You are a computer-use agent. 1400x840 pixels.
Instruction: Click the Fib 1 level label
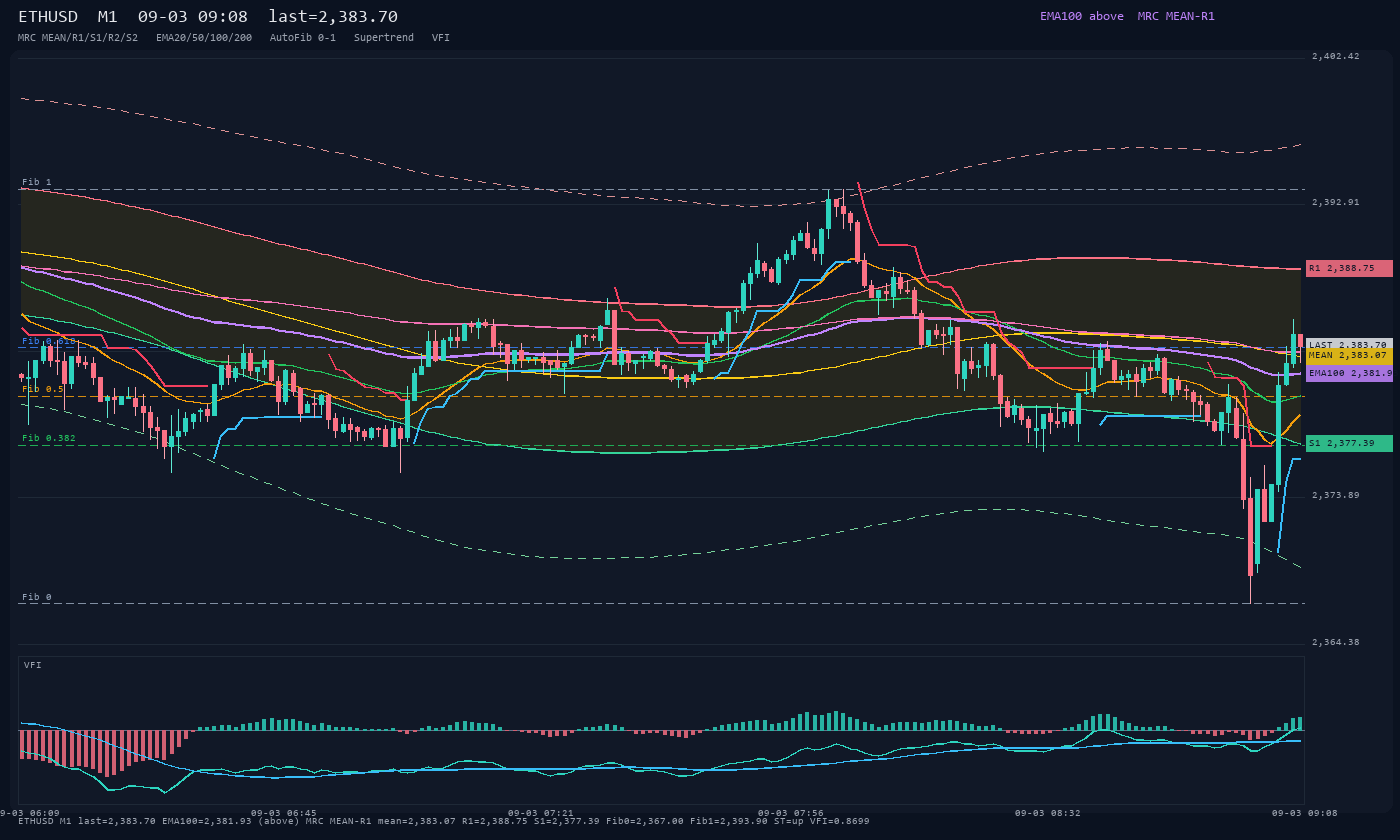click(37, 182)
